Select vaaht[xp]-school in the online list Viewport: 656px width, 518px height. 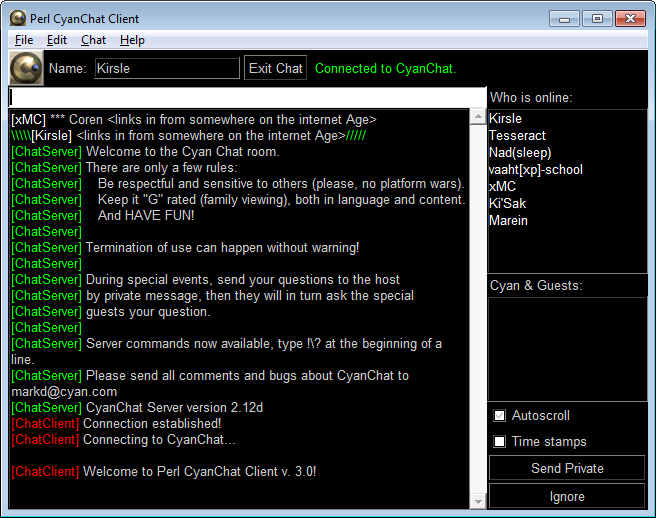click(x=536, y=169)
